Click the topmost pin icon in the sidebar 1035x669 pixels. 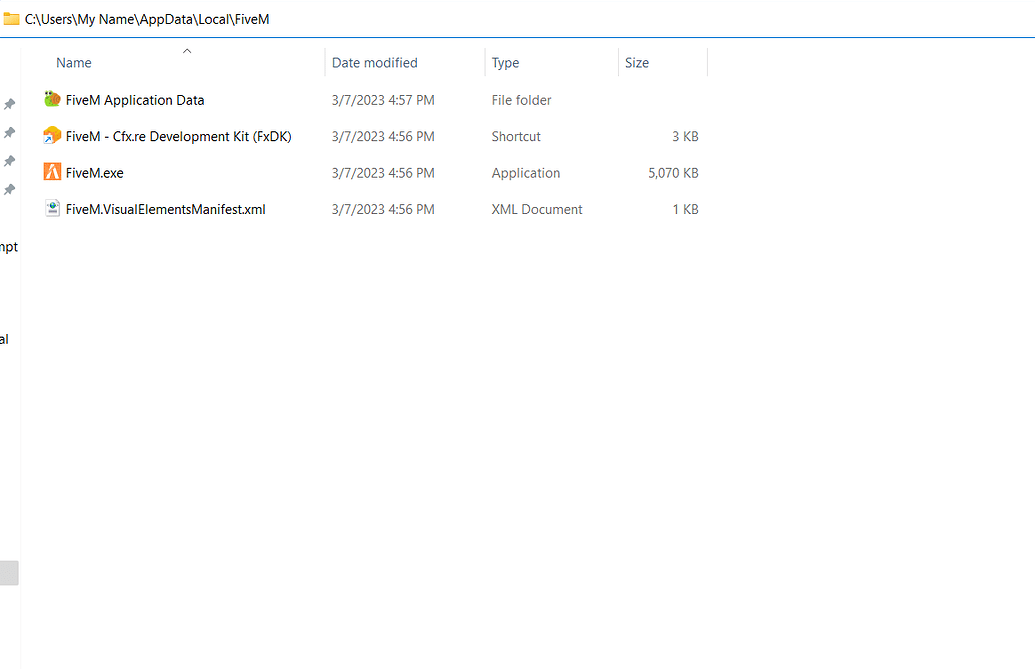pos(9,103)
